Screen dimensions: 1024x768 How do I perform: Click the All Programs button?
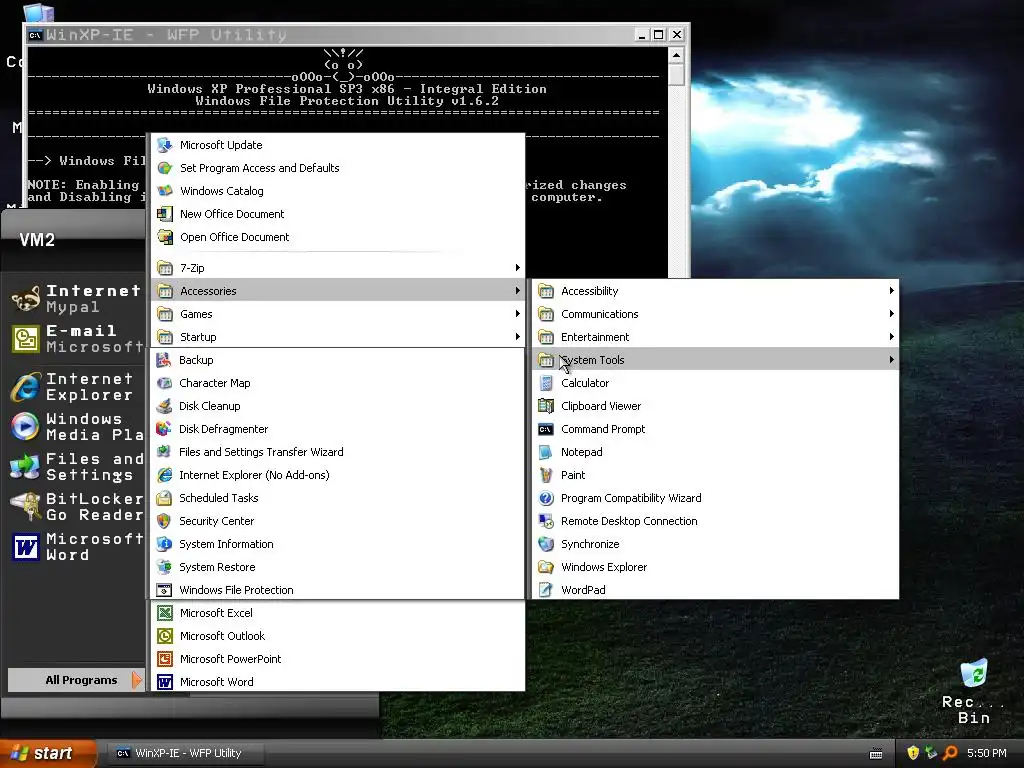coord(76,680)
